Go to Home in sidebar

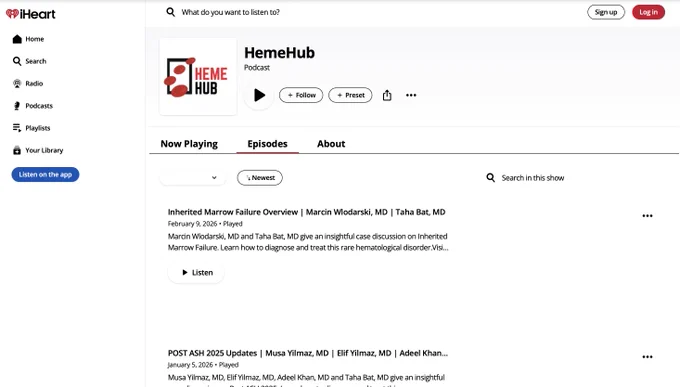pyautogui.click(x=29, y=39)
